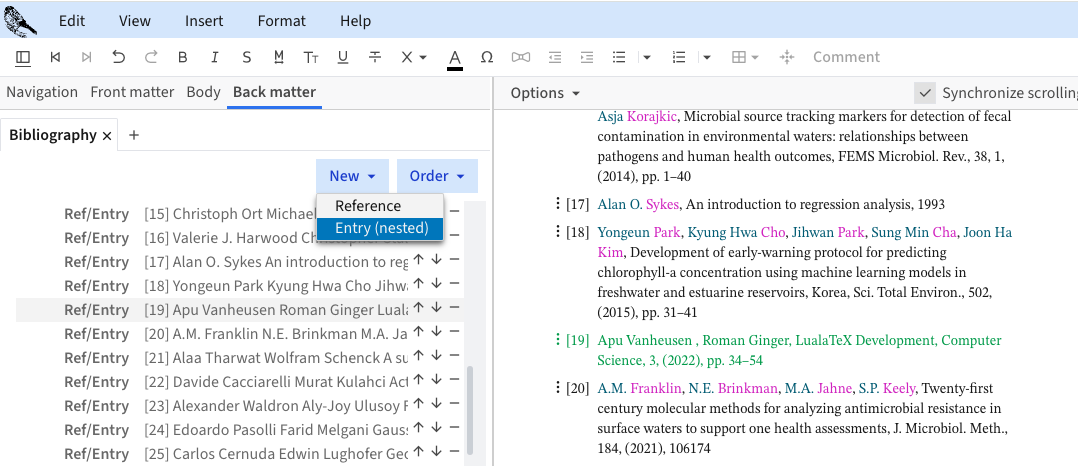Open the table insert dropdown
This screenshot has width=1078, height=466.
[x=745, y=57]
